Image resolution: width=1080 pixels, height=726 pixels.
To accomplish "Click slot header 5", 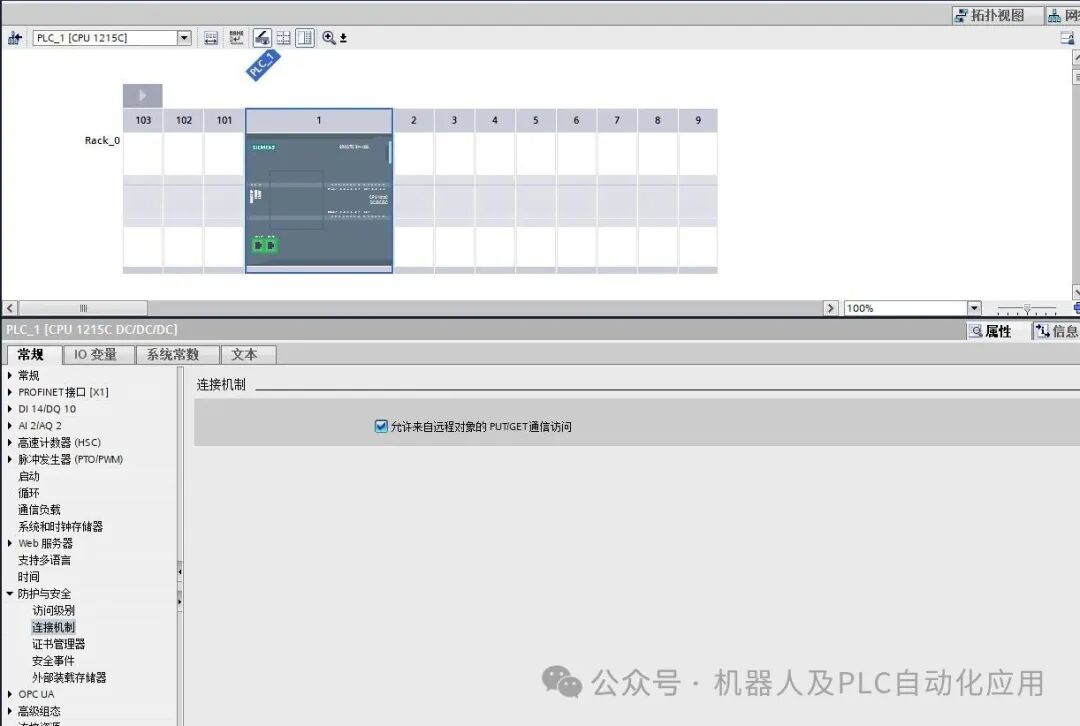I will point(535,120).
